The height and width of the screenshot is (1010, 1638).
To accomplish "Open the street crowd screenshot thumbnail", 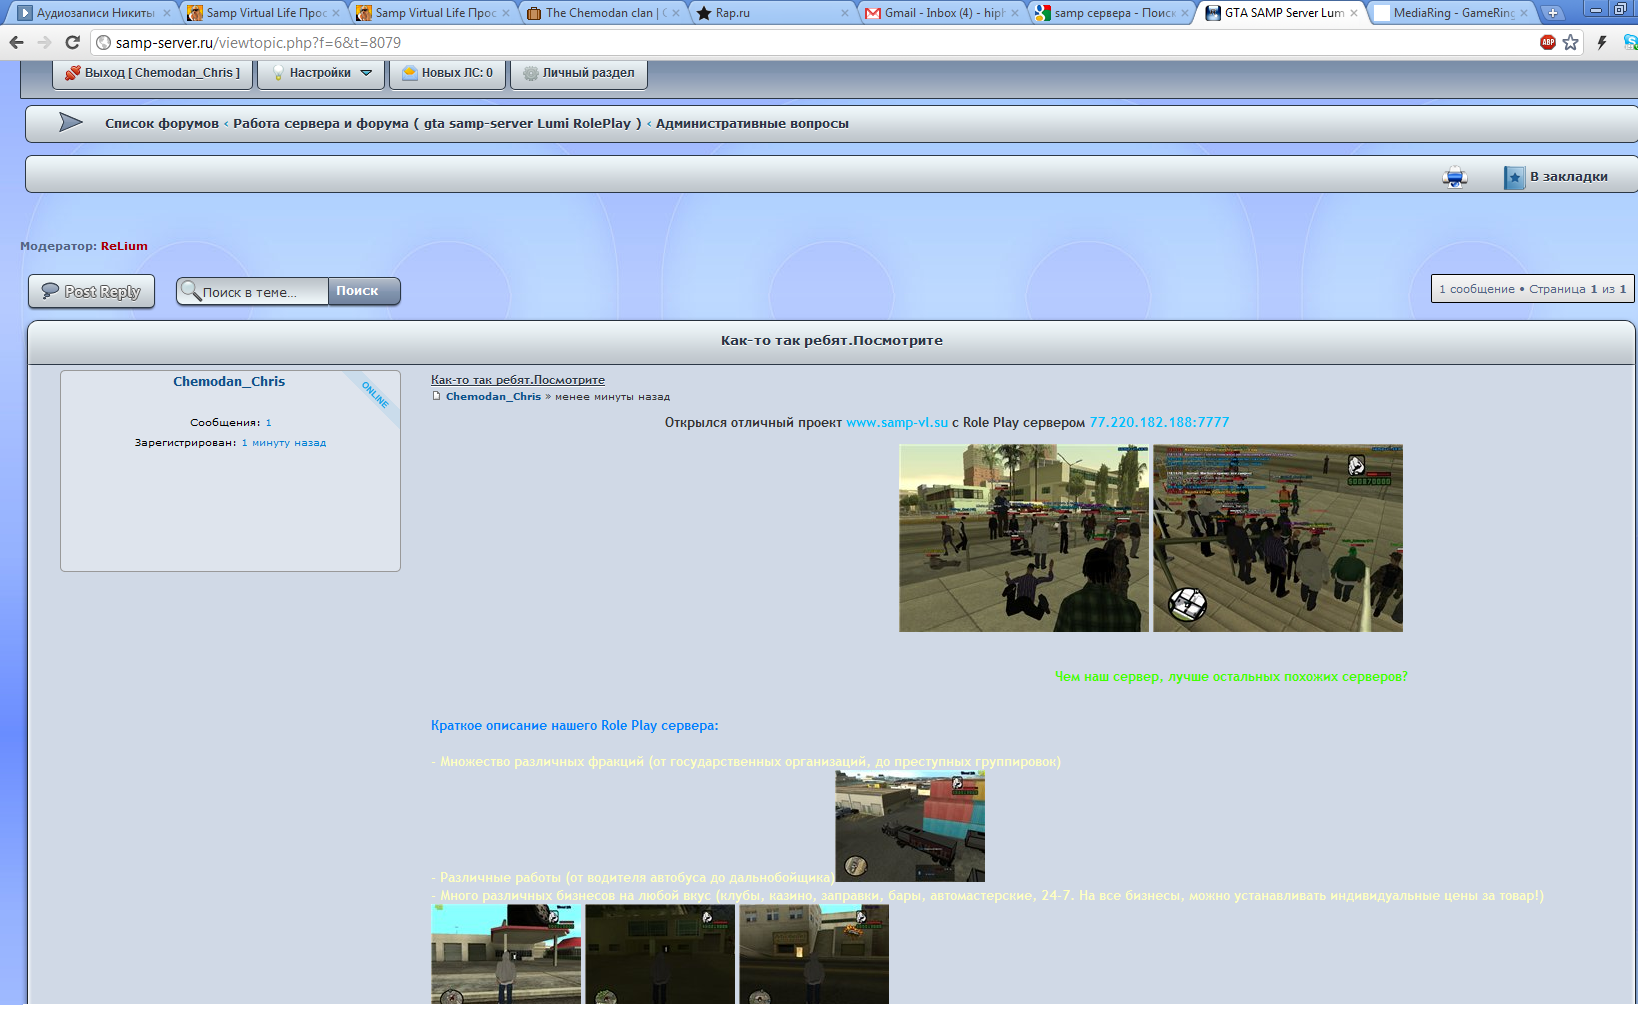I will (1024, 538).
